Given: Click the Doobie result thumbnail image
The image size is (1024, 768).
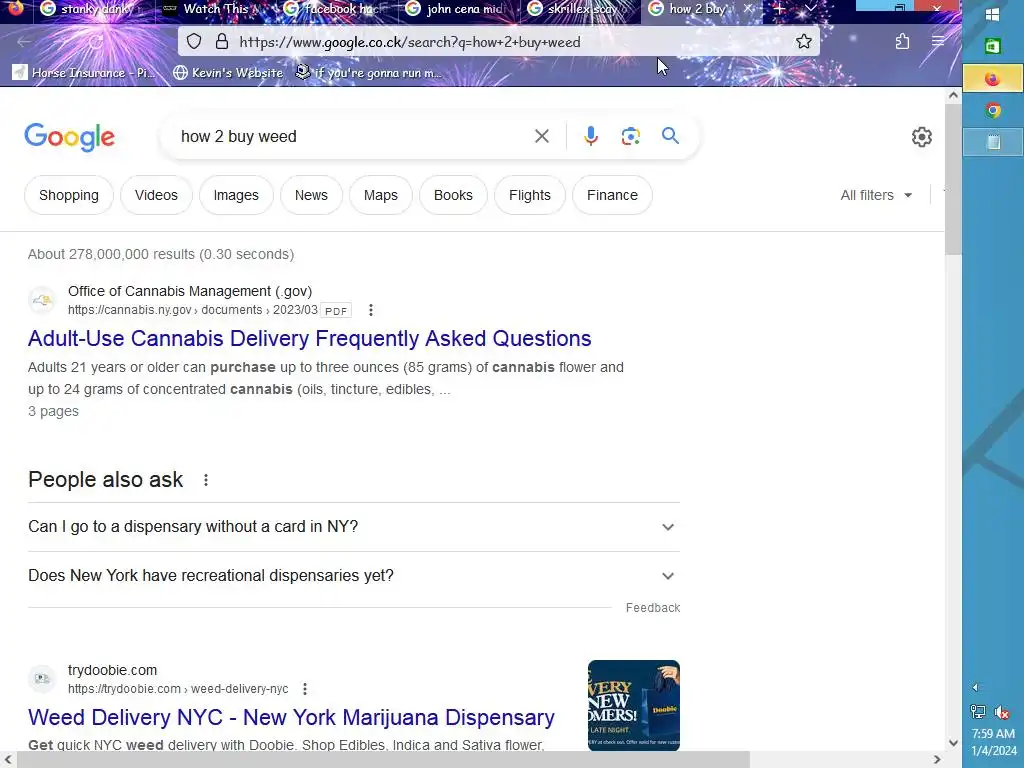Looking at the screenshot, I should (x=633, y=705).
